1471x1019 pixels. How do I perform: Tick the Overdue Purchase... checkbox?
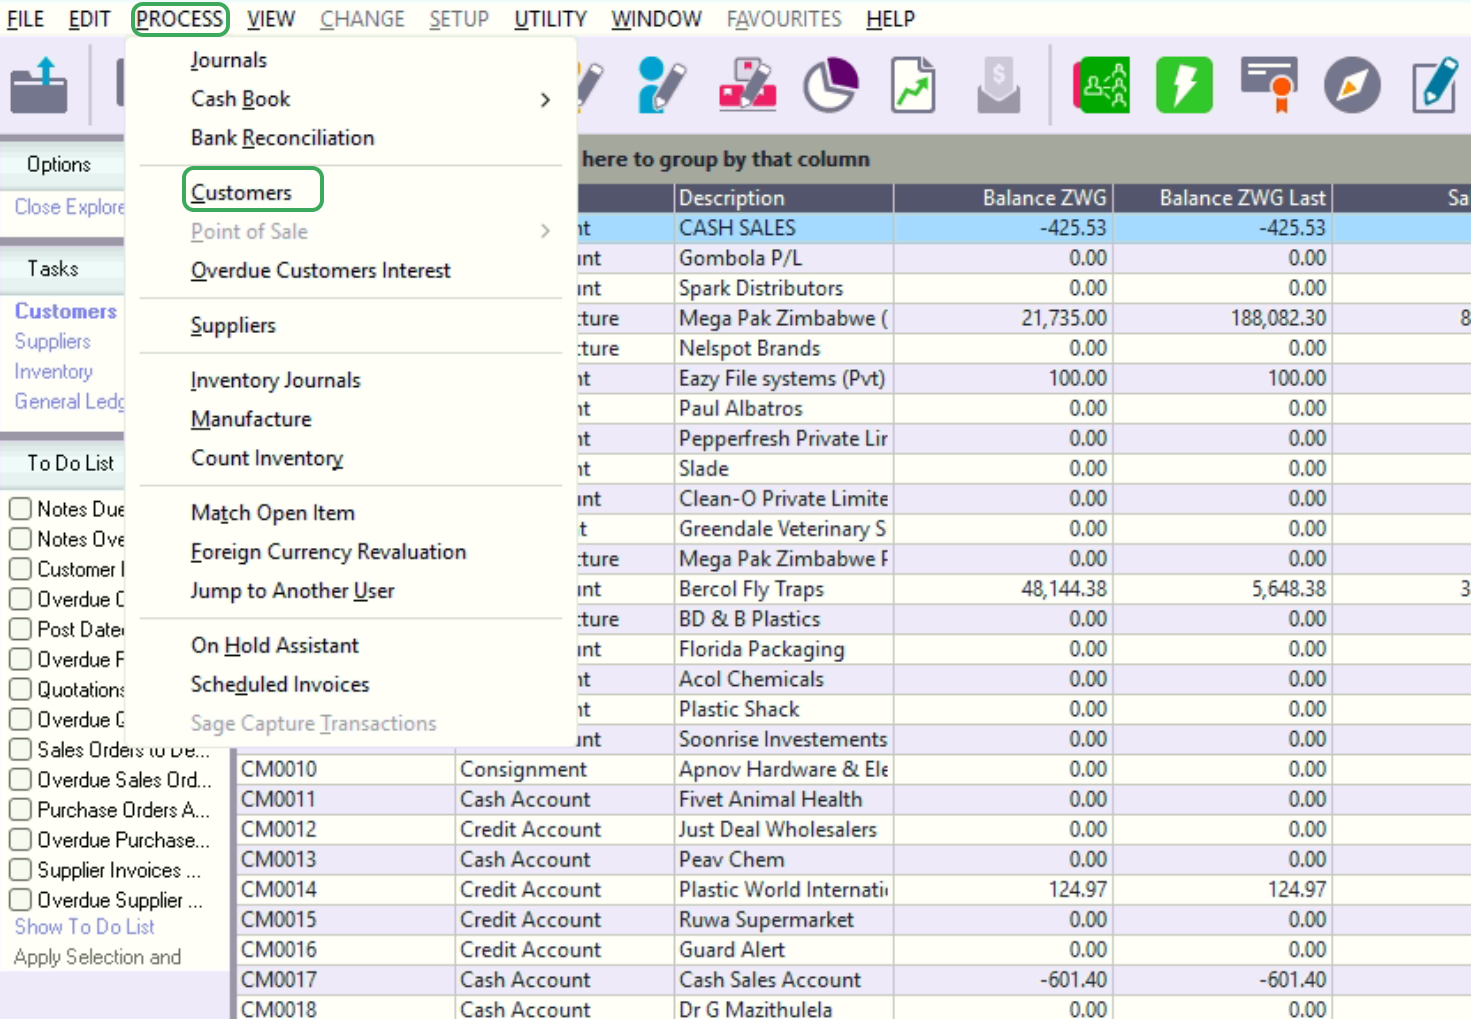[20, 839]
